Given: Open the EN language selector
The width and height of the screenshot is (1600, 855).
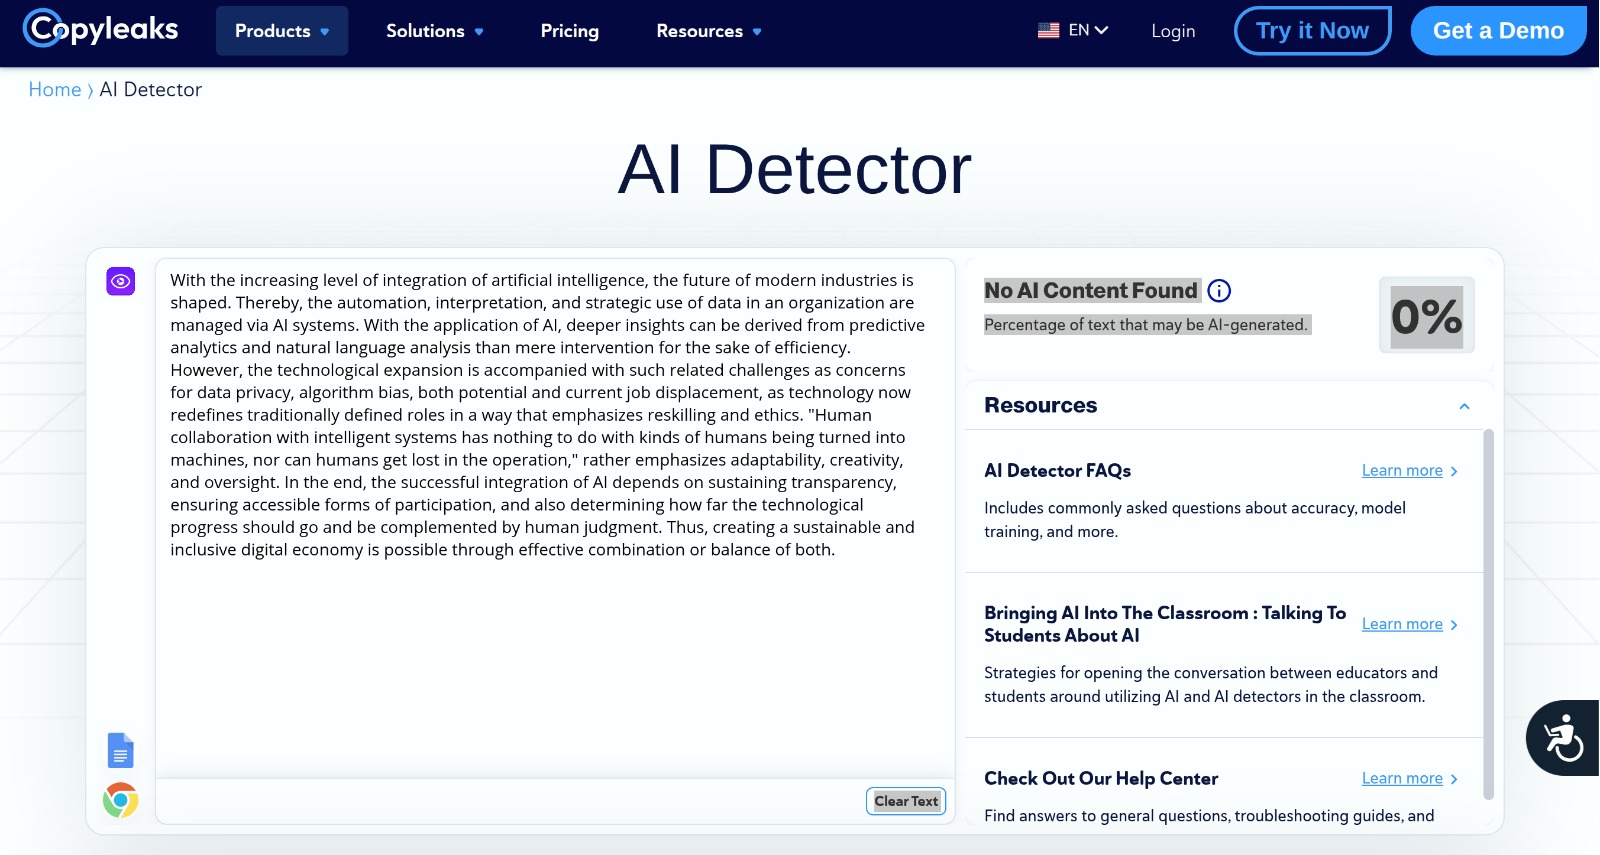Looking at the screenshot, I should (1088, 31).
